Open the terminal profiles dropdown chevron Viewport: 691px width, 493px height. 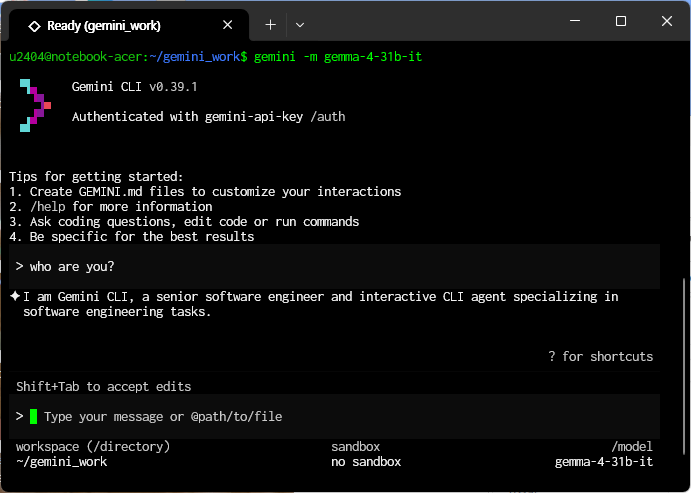[x=300, y=25]
